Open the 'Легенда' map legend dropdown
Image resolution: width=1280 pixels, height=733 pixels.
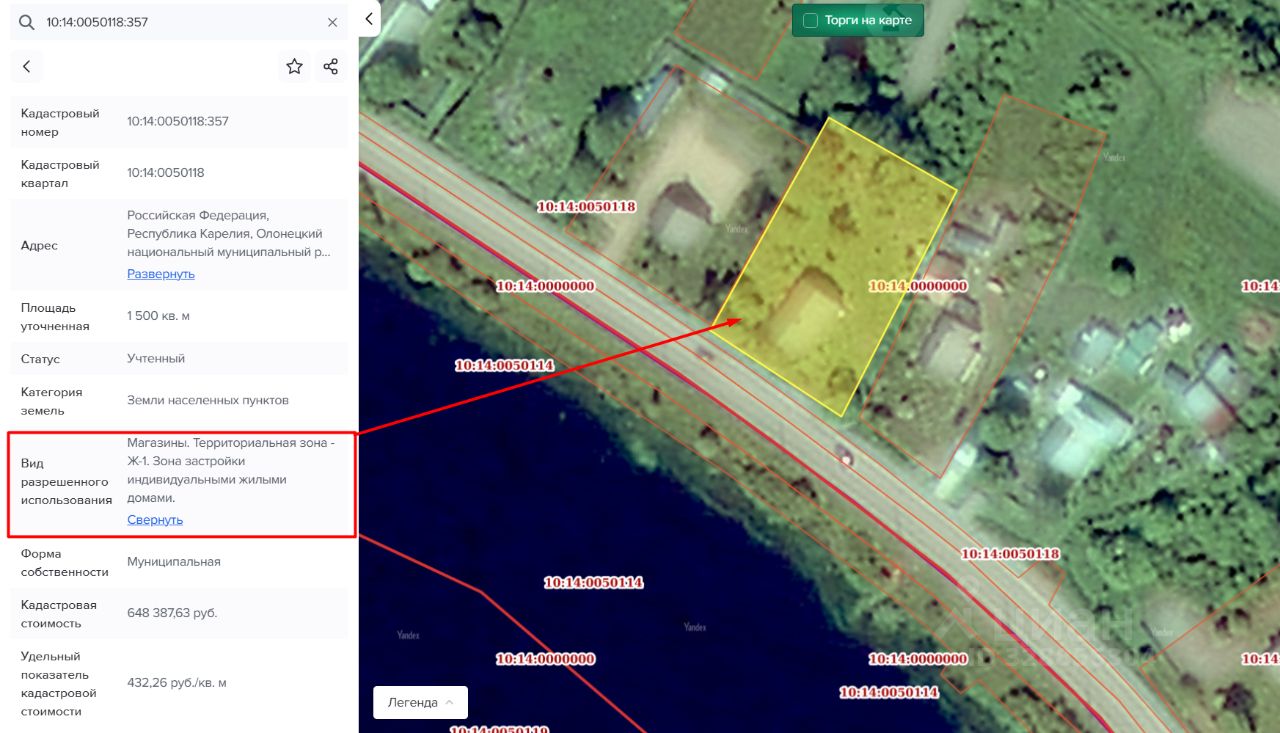[420, 702]
